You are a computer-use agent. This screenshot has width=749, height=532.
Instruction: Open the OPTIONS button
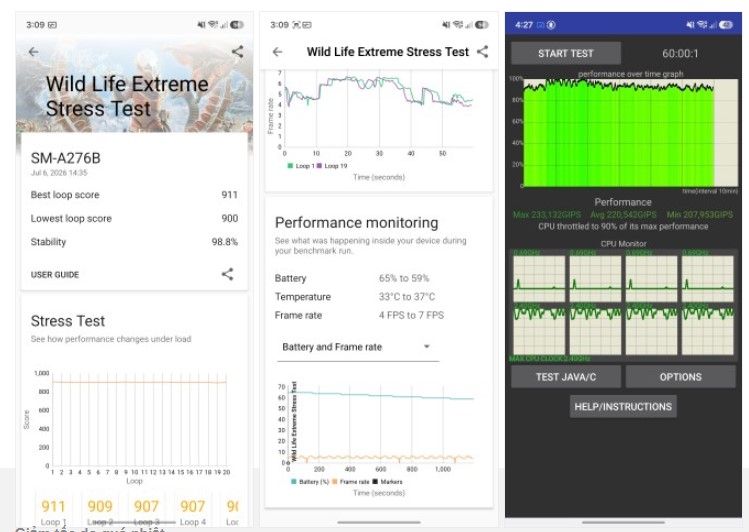tap(681, 377)
